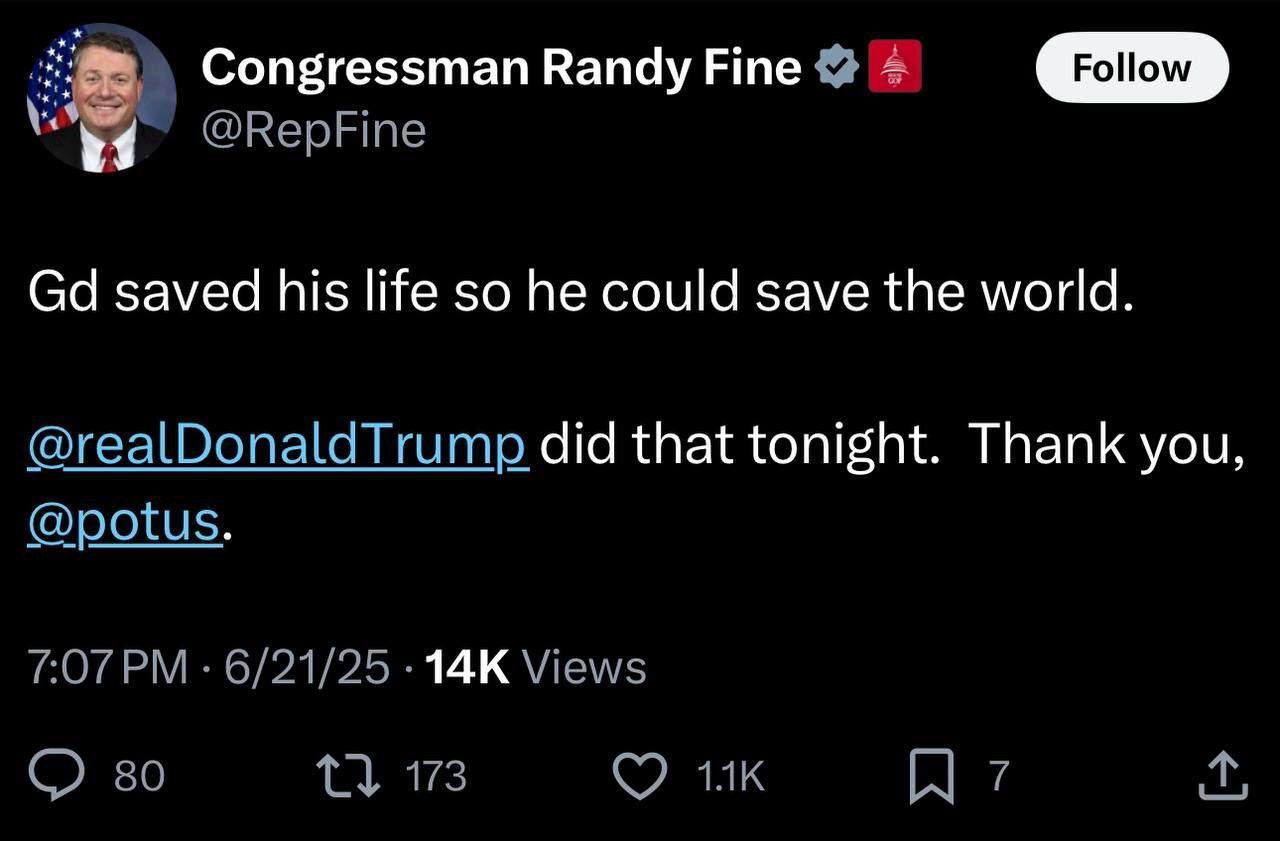1280x841 pixels.
Task: Click the 173 reposts count
Action: (435, 776)
